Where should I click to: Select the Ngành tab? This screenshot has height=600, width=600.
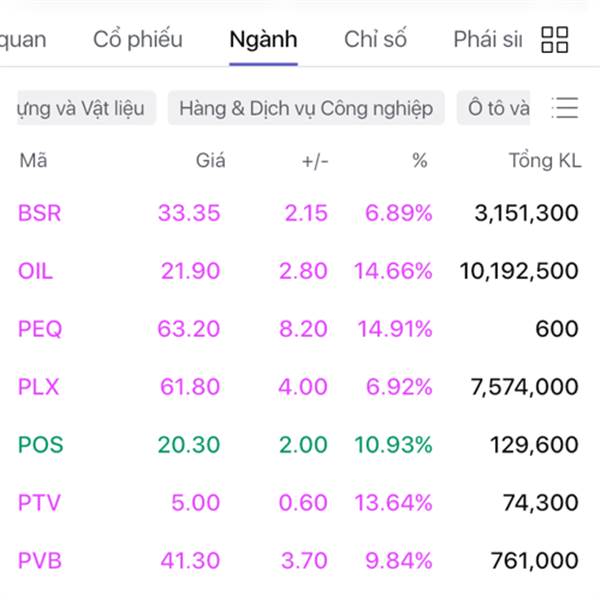263,40
